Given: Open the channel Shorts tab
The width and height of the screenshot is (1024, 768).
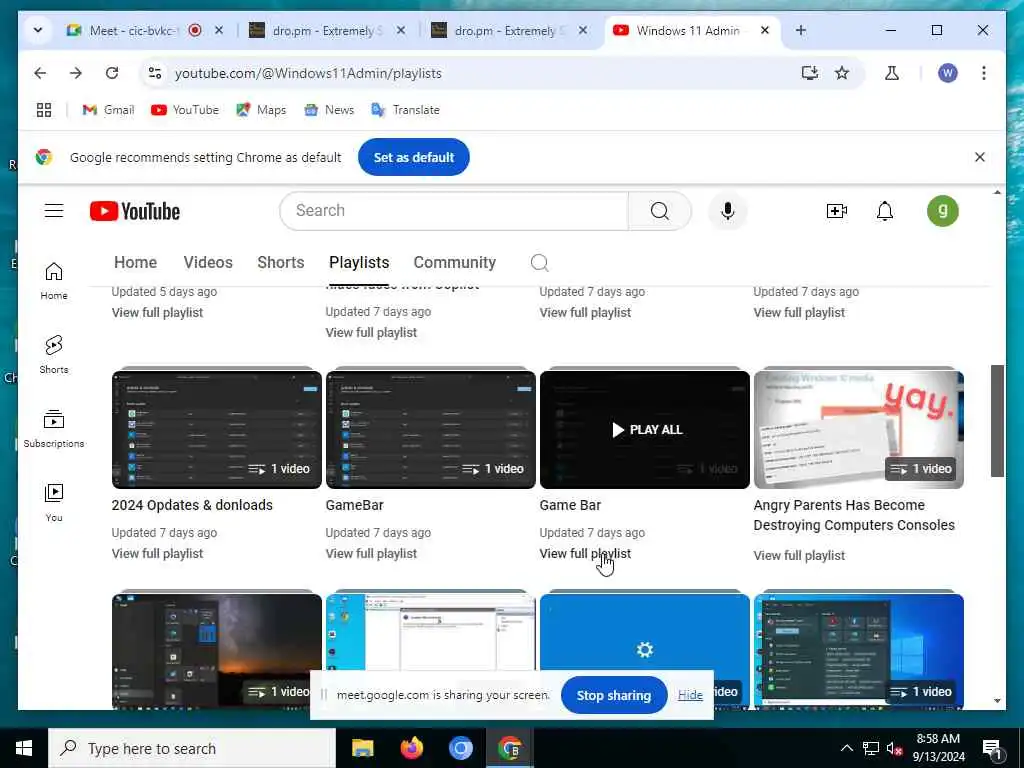Looking at the screenshot, I should tap(281, 263).
